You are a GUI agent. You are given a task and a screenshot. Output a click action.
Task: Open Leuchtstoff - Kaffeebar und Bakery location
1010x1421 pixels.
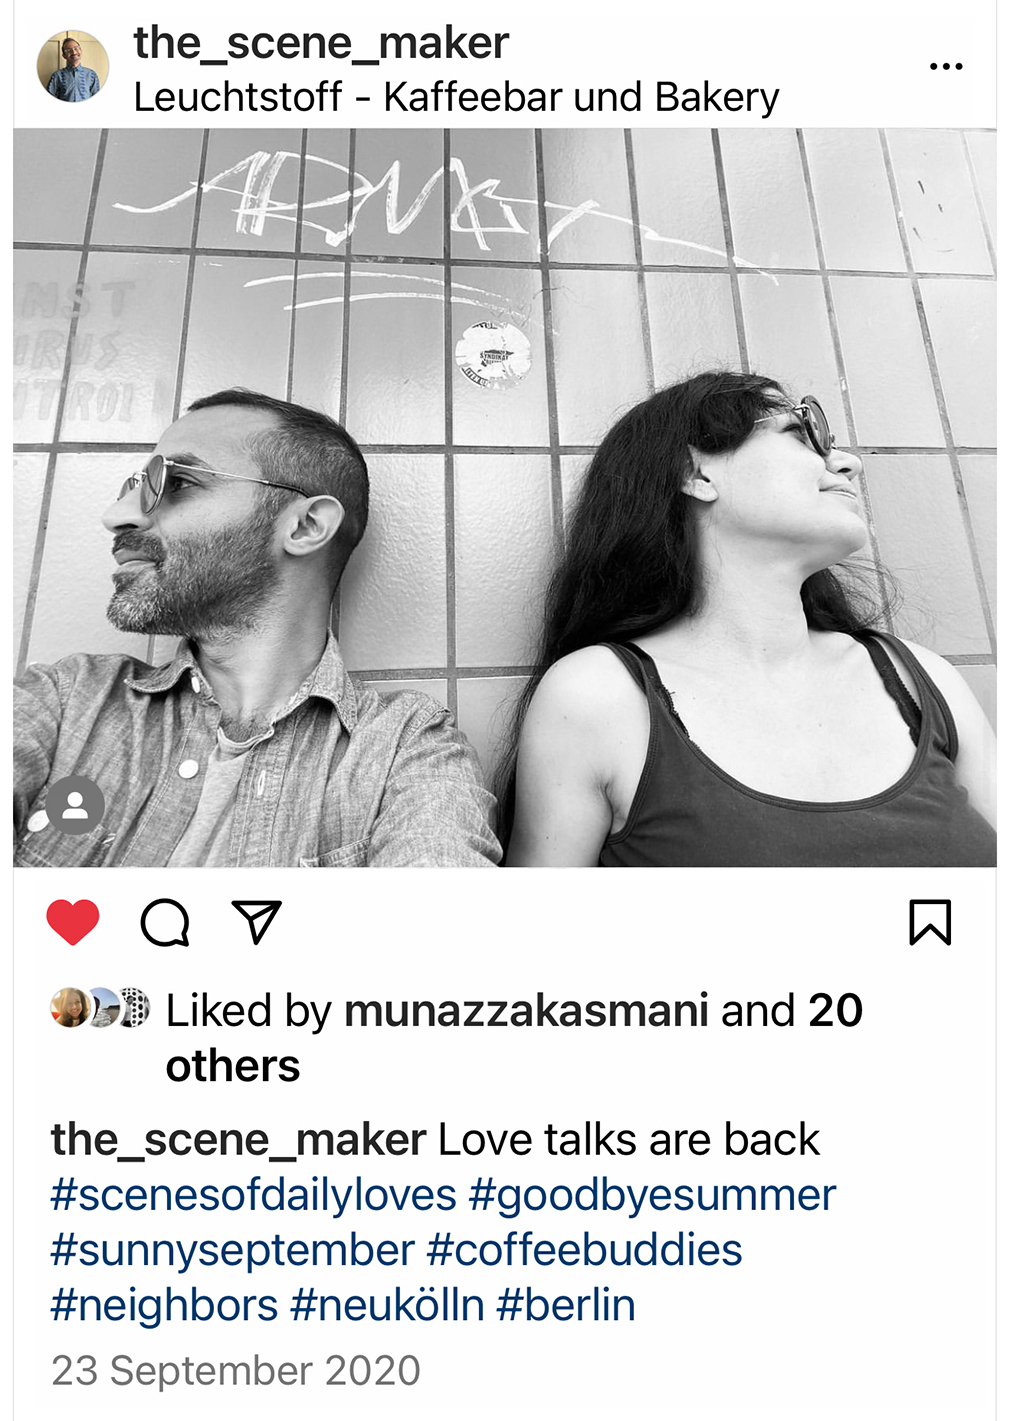[456, 98]
